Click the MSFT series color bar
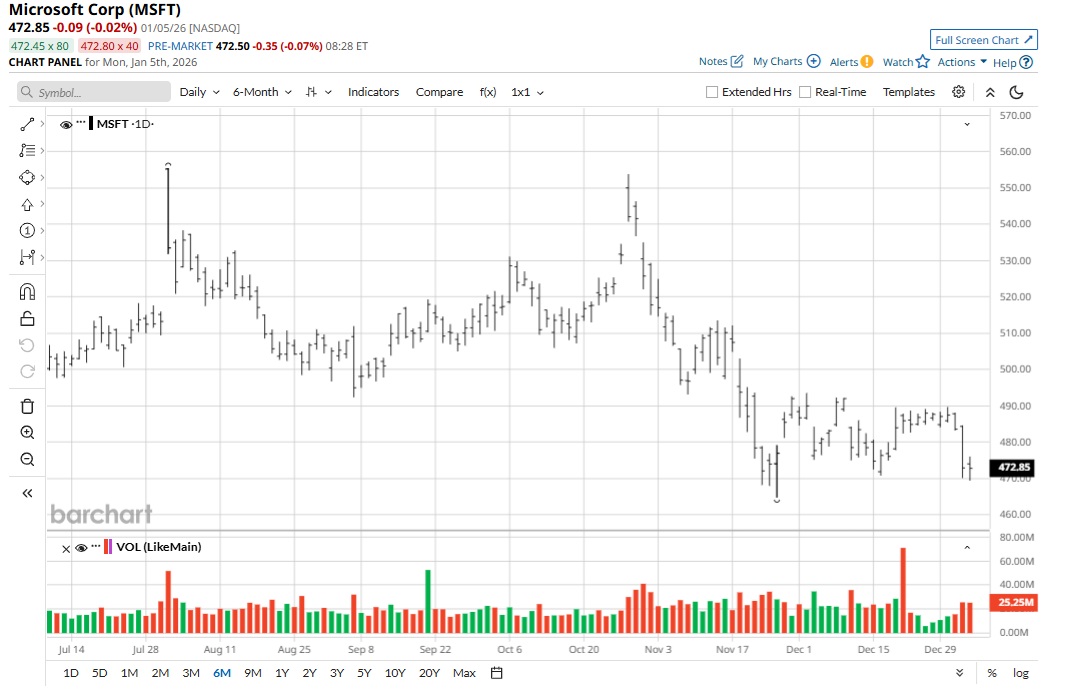This screenshot has width=1069, height=697. (x=91, y=124)
